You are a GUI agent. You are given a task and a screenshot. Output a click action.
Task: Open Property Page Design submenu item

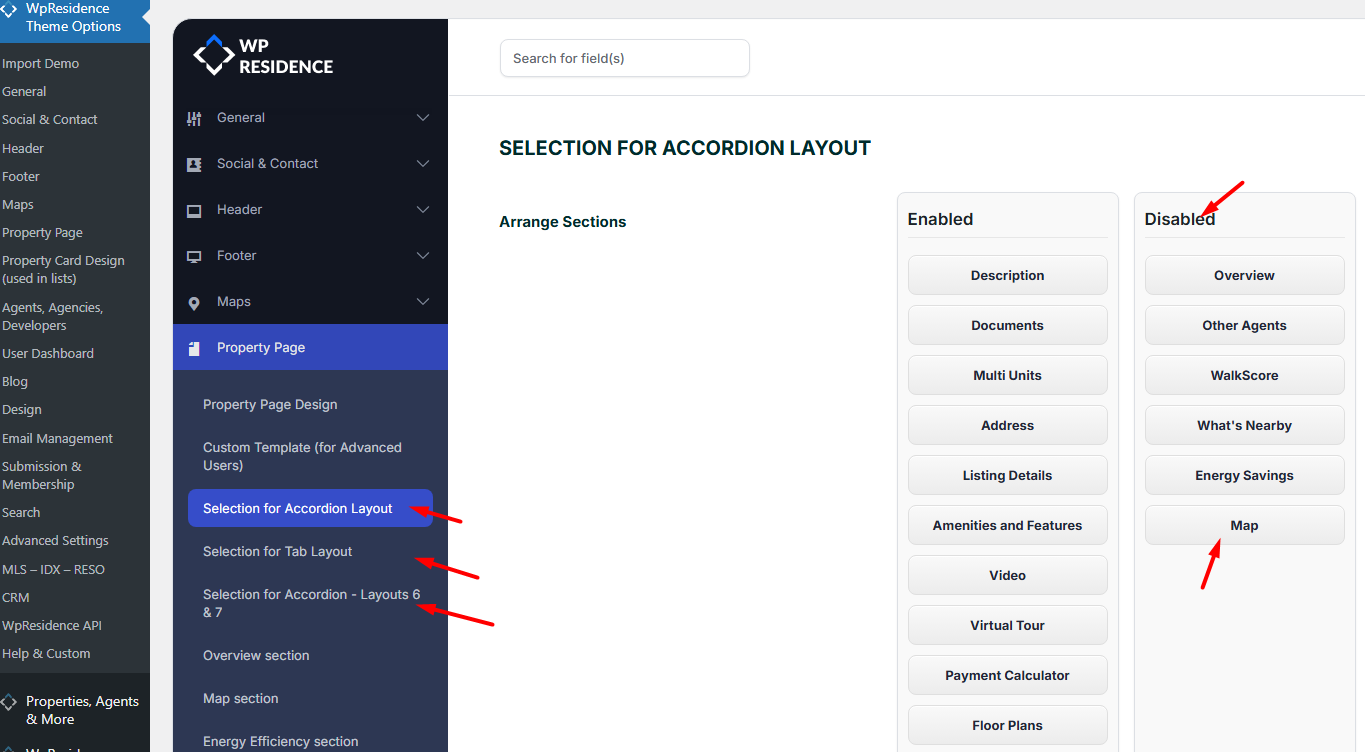pyautogui.click(x=270, y=405)
